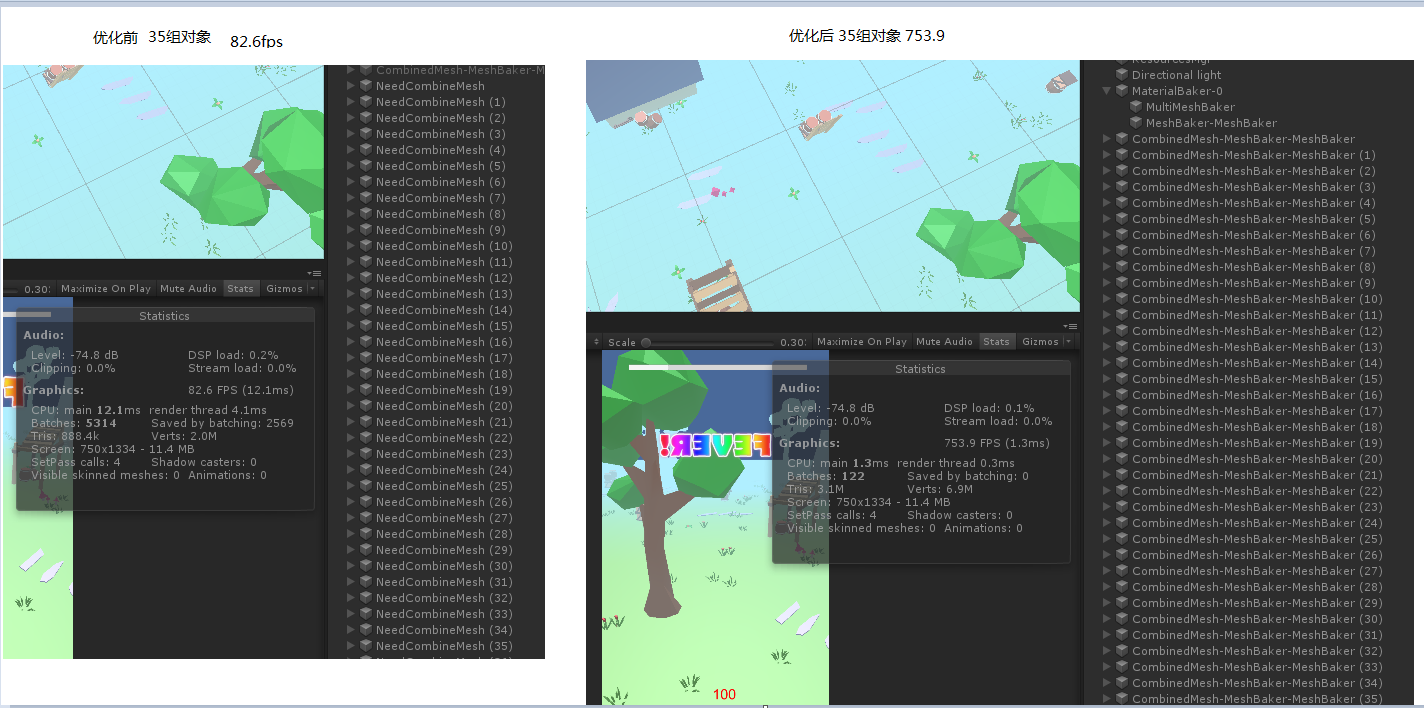Toggle Mute Audio in right screenshot
Image resolution: width=1424 pixels, height=708 pixels.
pos(944,342)
